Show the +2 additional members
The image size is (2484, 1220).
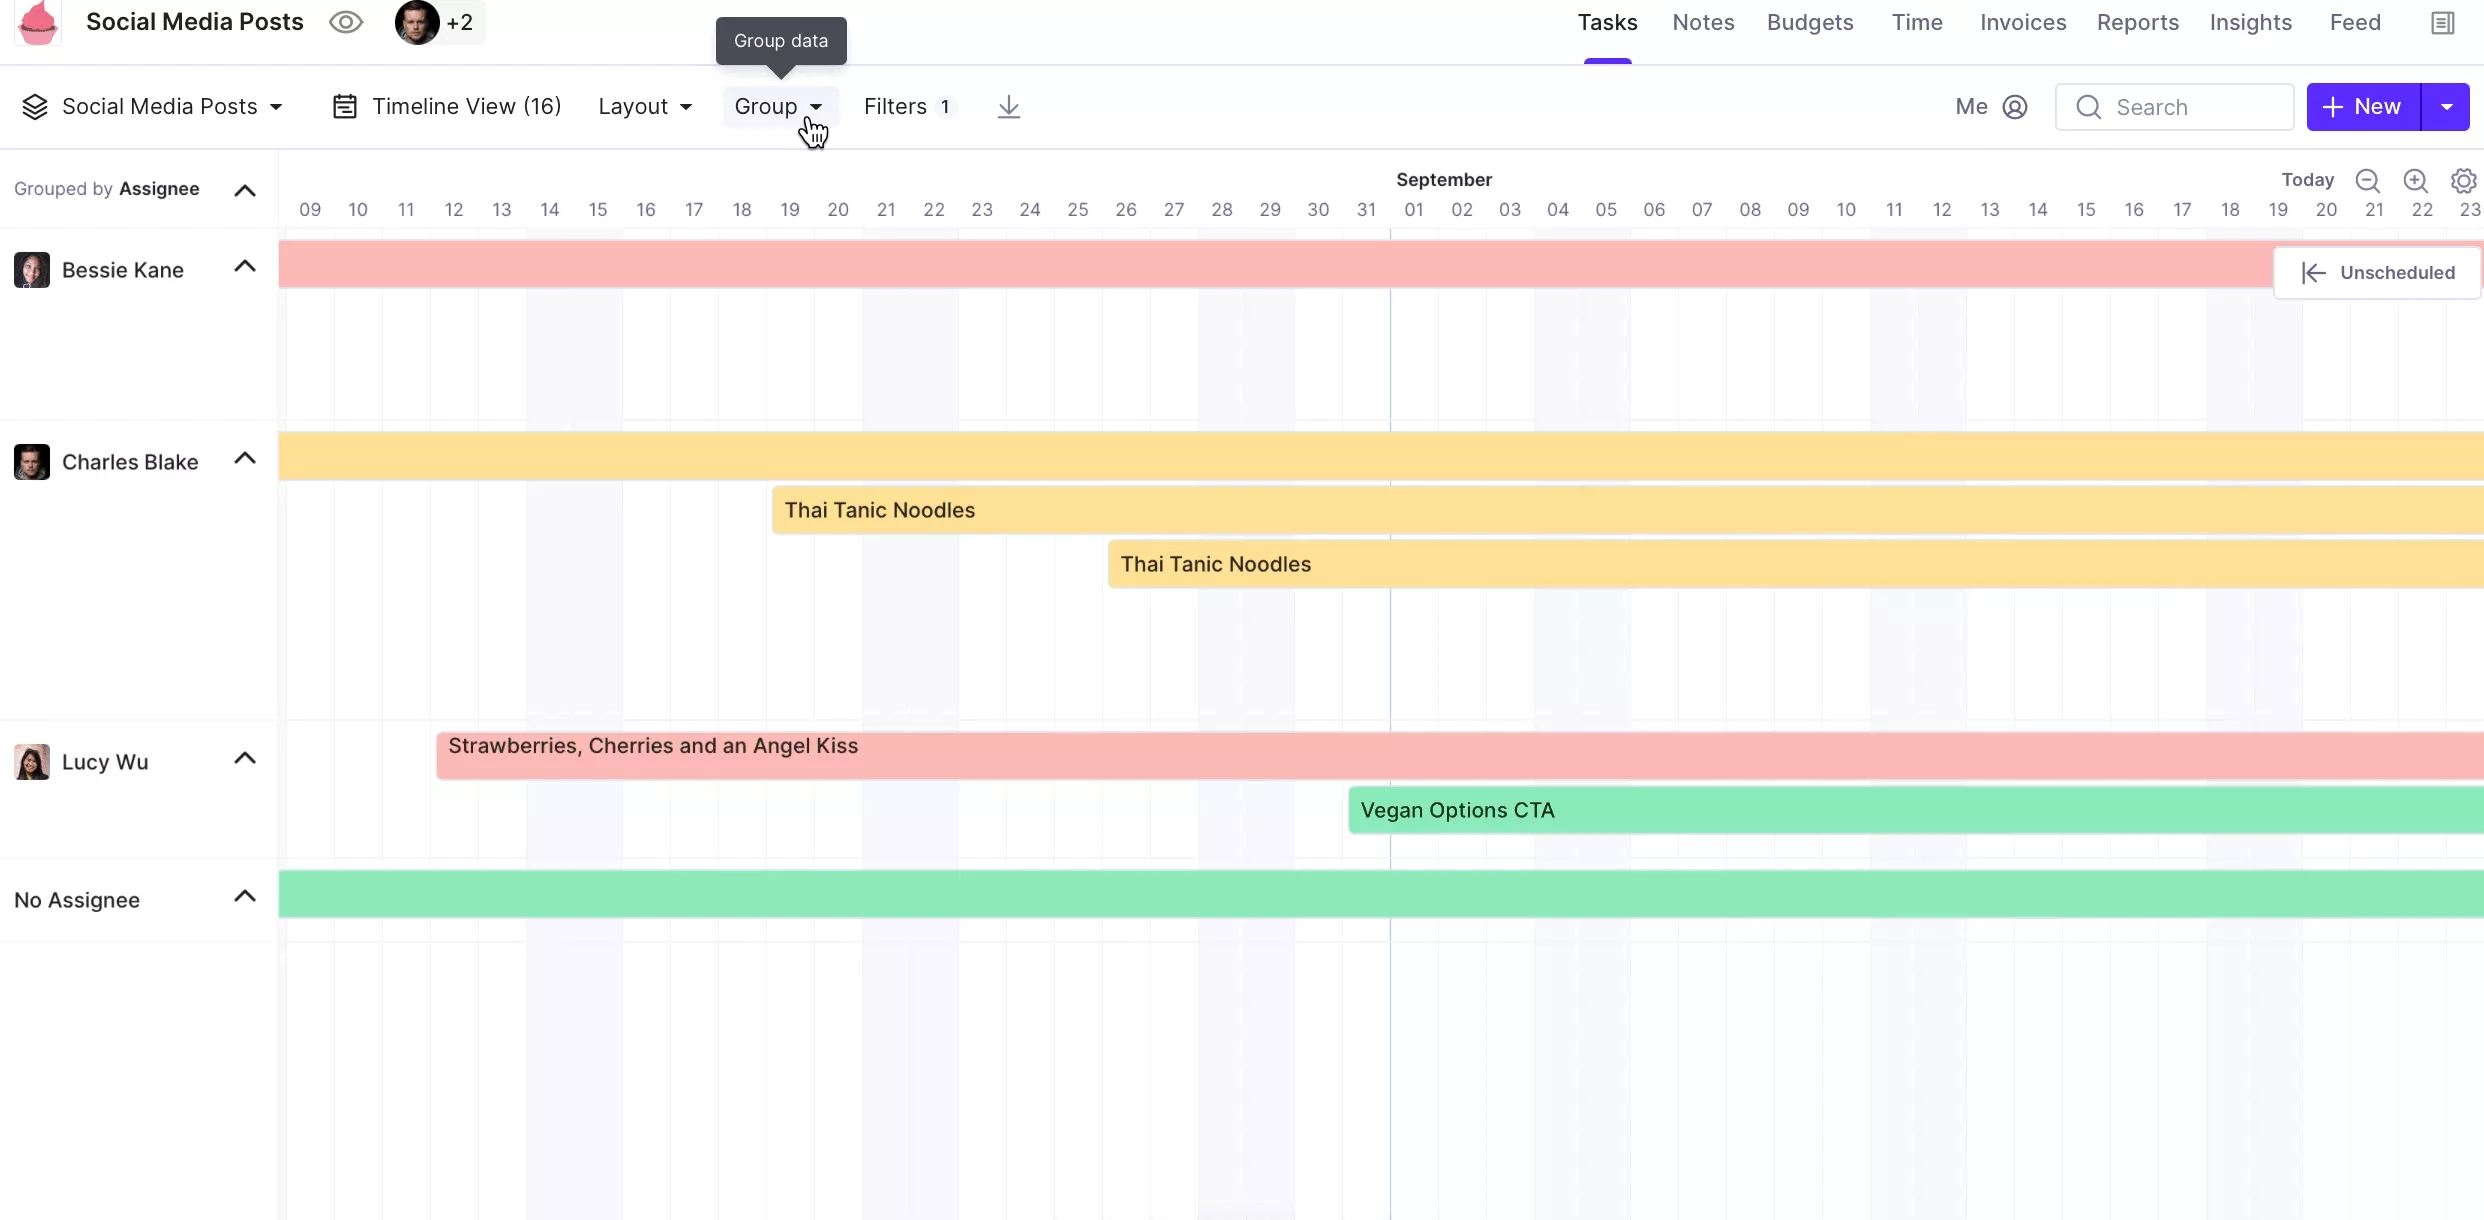click(460, 22)
